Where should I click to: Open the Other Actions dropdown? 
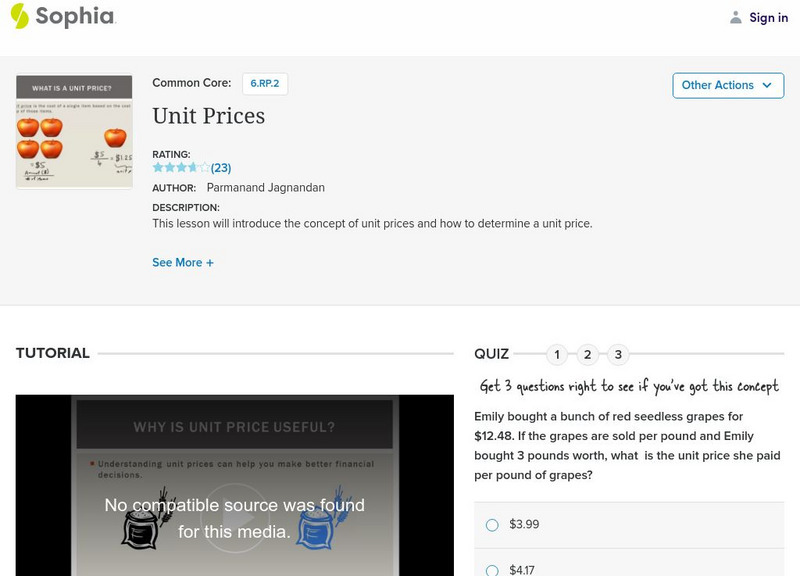click(x=728, y=85)
